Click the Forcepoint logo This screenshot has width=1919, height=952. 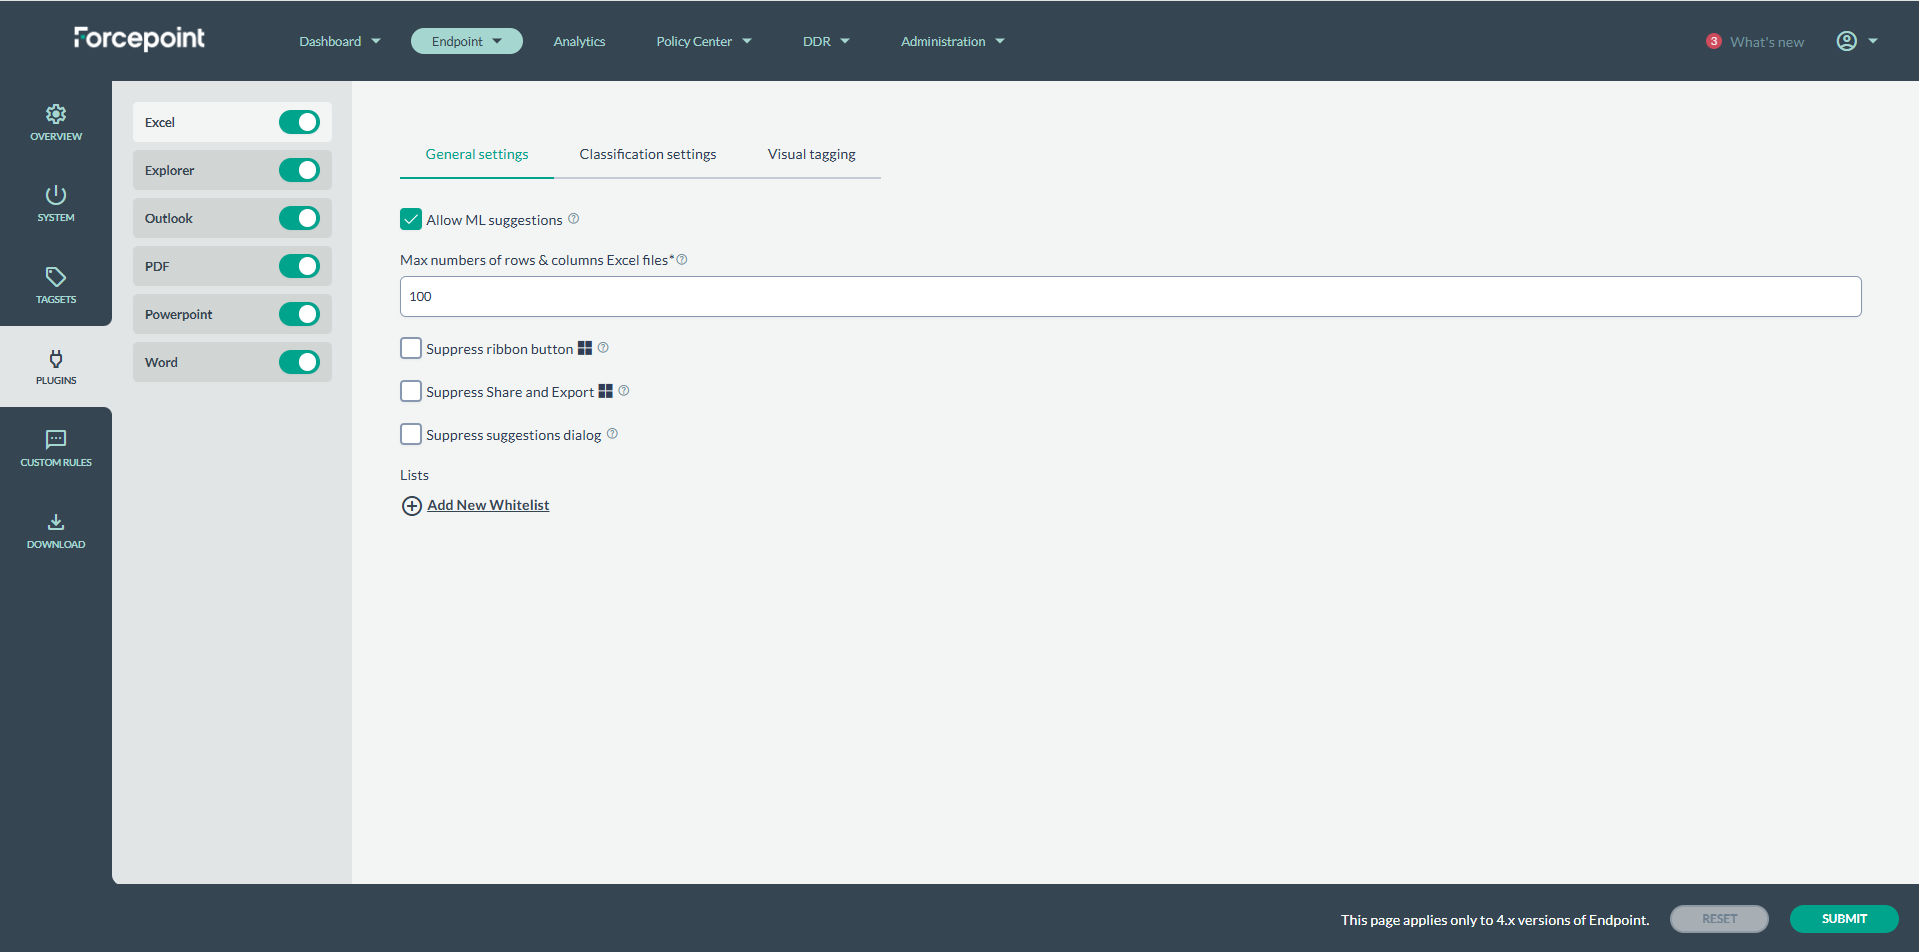[x=139, y=38]
